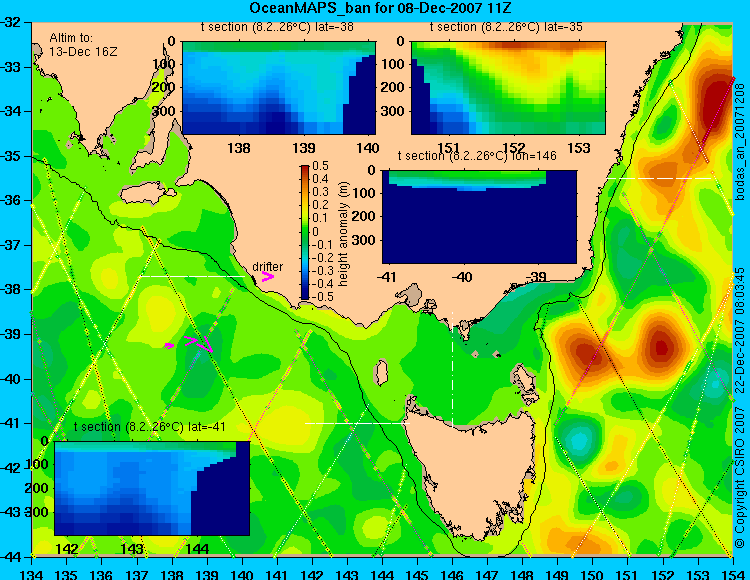
Task: Click main map longitude axis label 154
Action: click(x=733, y=574)
